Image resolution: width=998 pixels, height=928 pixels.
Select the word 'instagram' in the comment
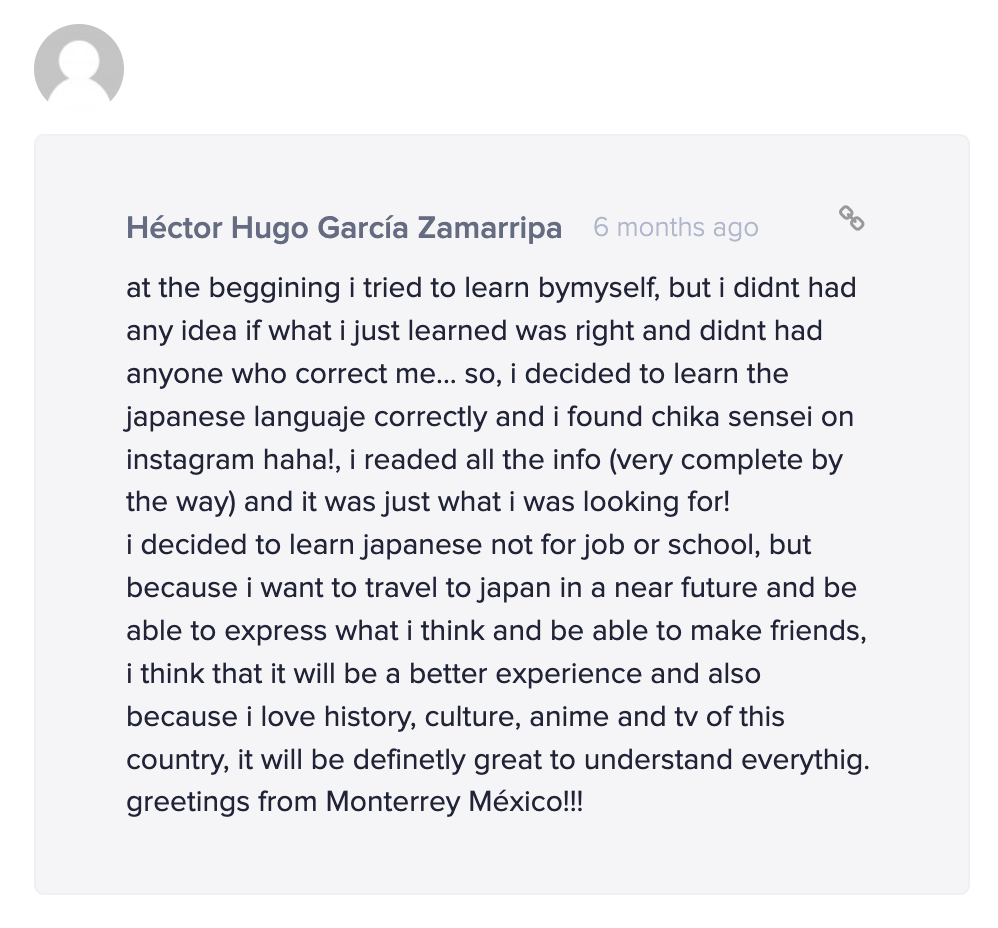click(190, 460)
